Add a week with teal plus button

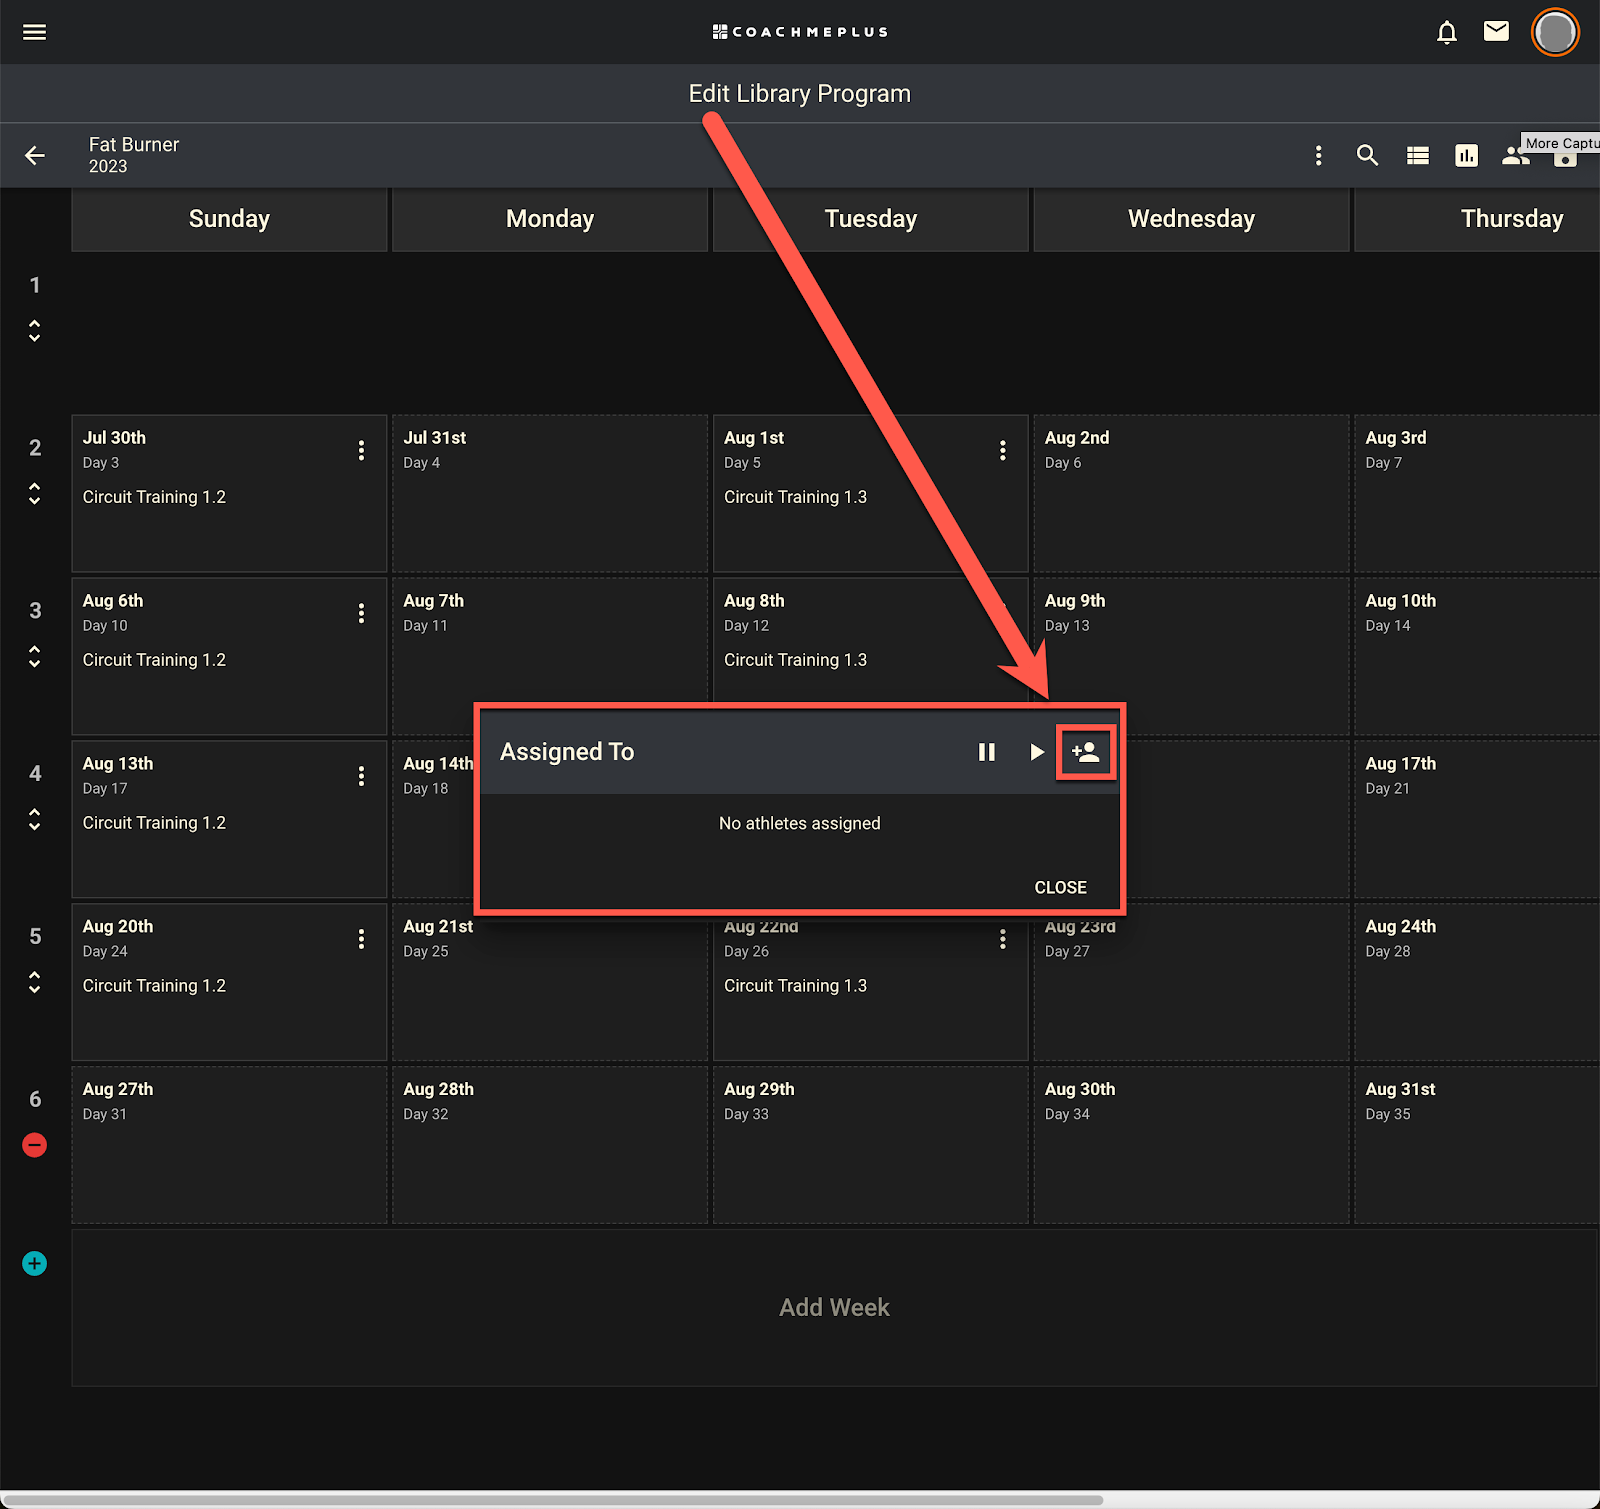click(x=34, y=1264)
